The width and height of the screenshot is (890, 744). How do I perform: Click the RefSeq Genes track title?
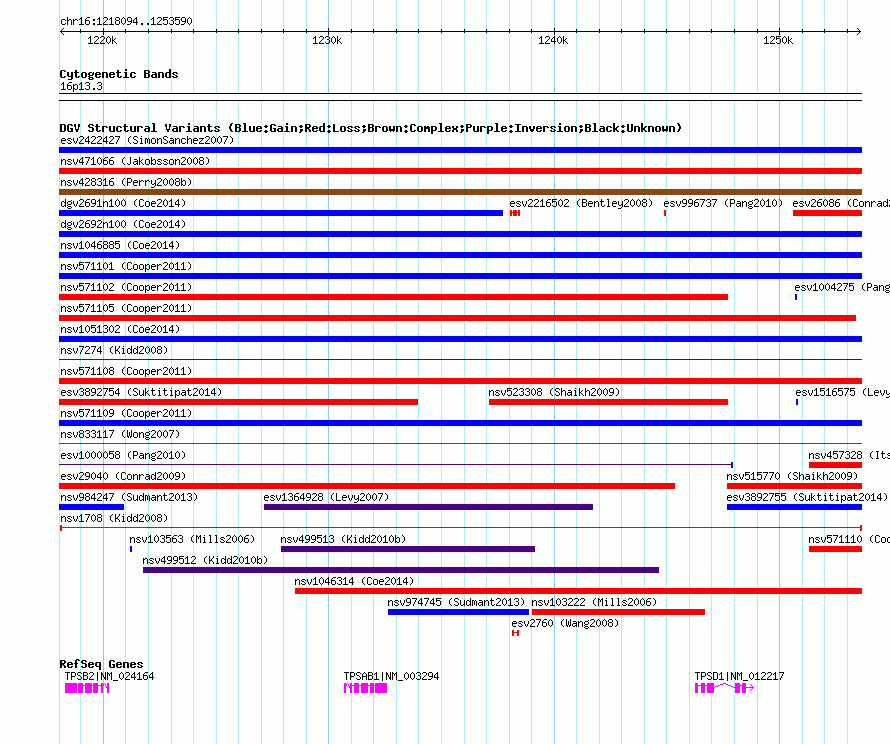(102, 664)
